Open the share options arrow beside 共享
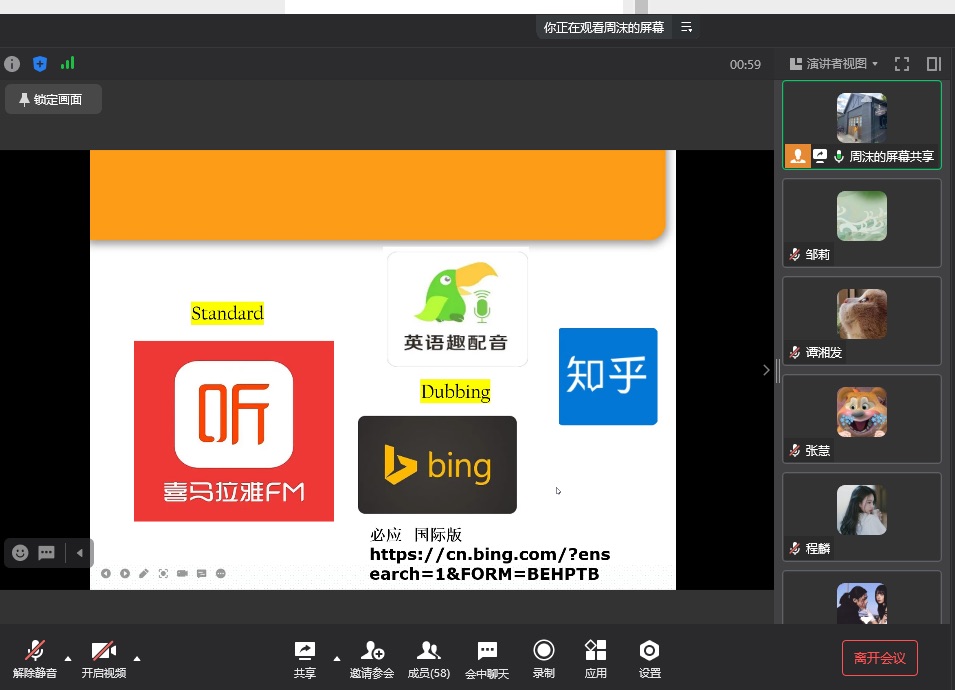 [336, 658]
